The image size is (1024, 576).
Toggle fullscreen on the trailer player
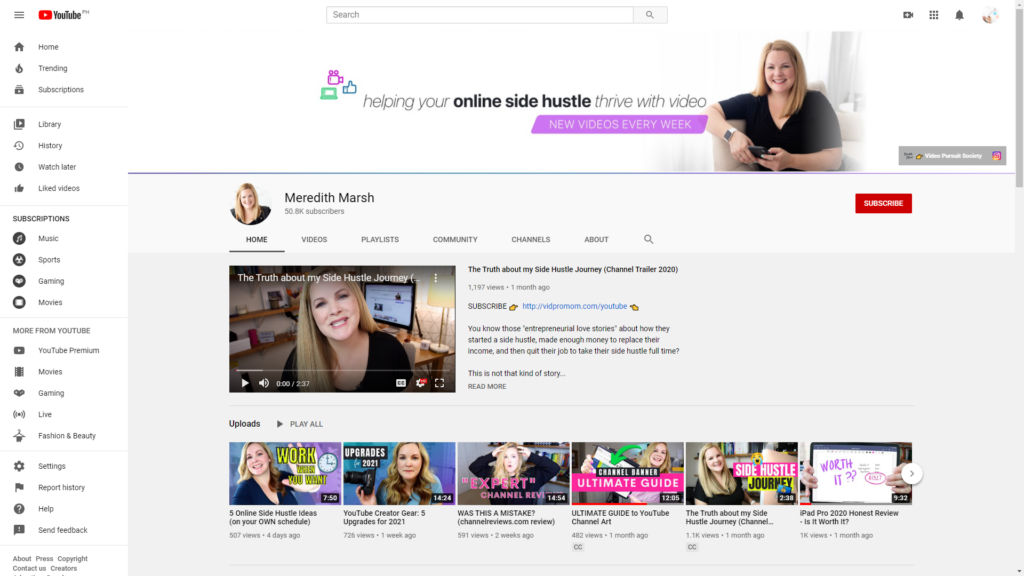[x=440, y=383]
